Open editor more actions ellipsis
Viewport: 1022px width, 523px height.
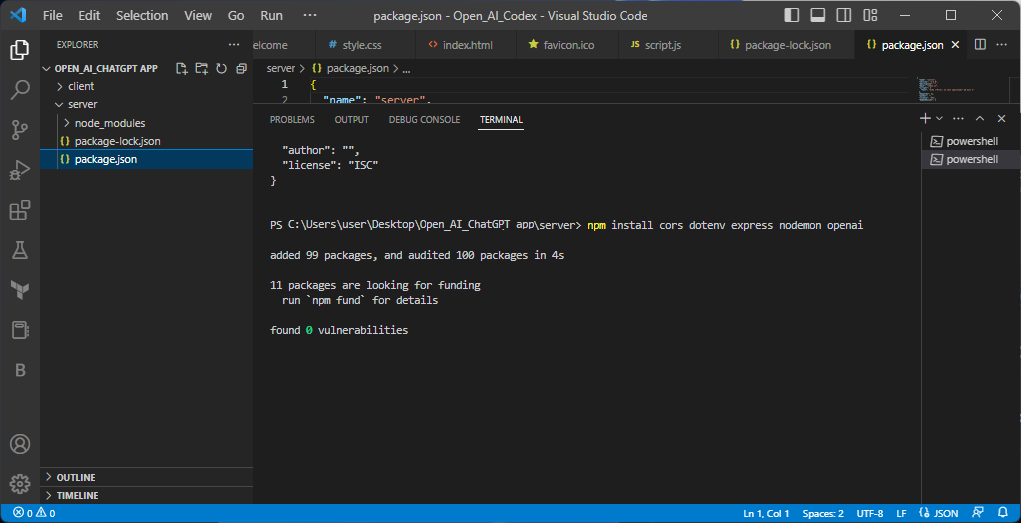(1002, 44)
